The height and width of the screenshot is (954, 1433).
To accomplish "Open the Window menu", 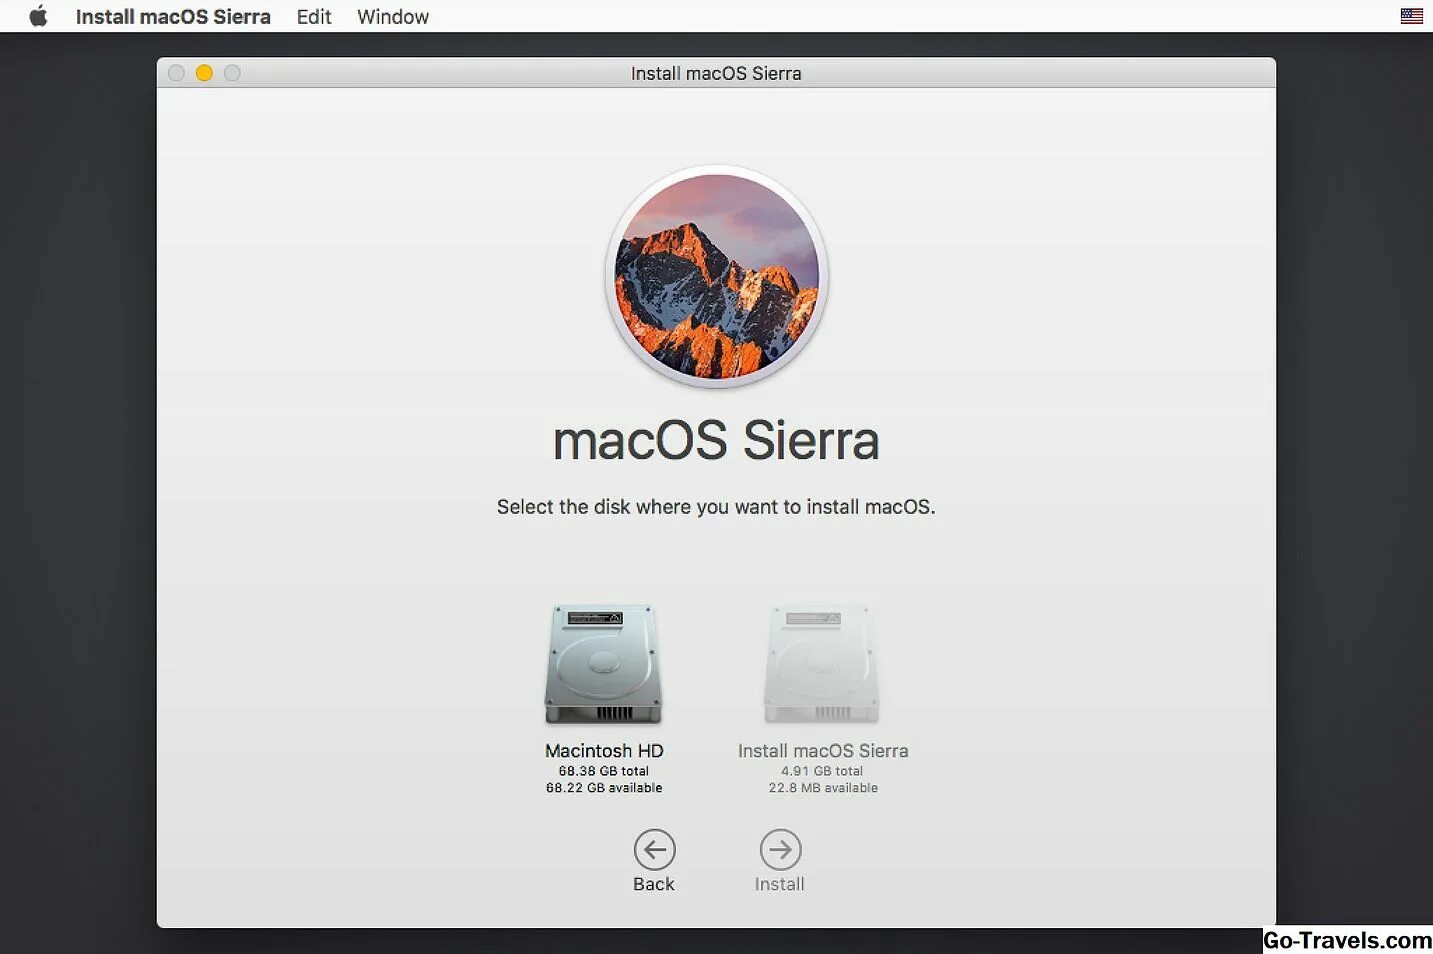I will 393,17.
